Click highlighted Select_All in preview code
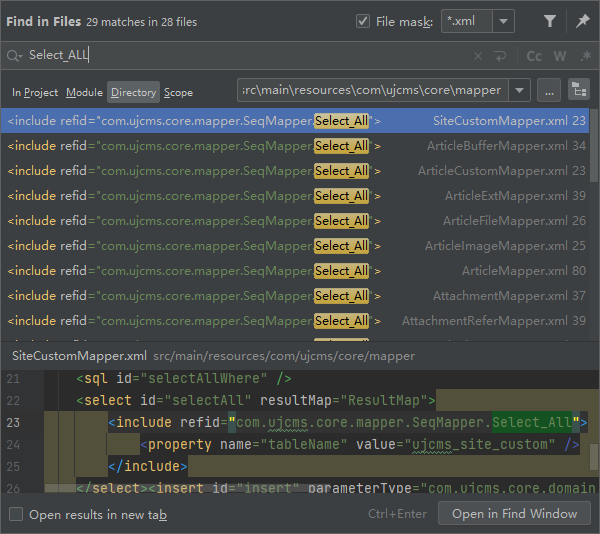 (x=532, y=422)
